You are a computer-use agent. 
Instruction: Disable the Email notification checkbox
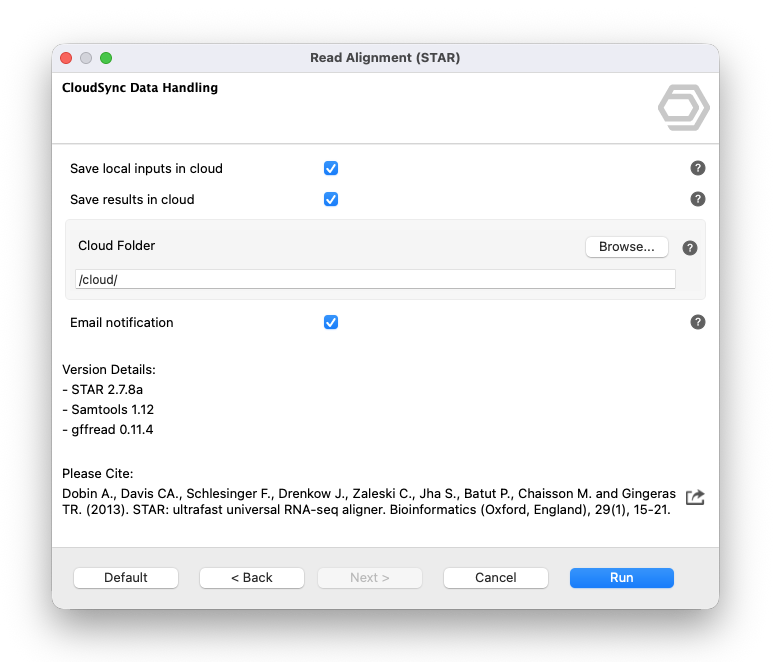click(331, 322)
